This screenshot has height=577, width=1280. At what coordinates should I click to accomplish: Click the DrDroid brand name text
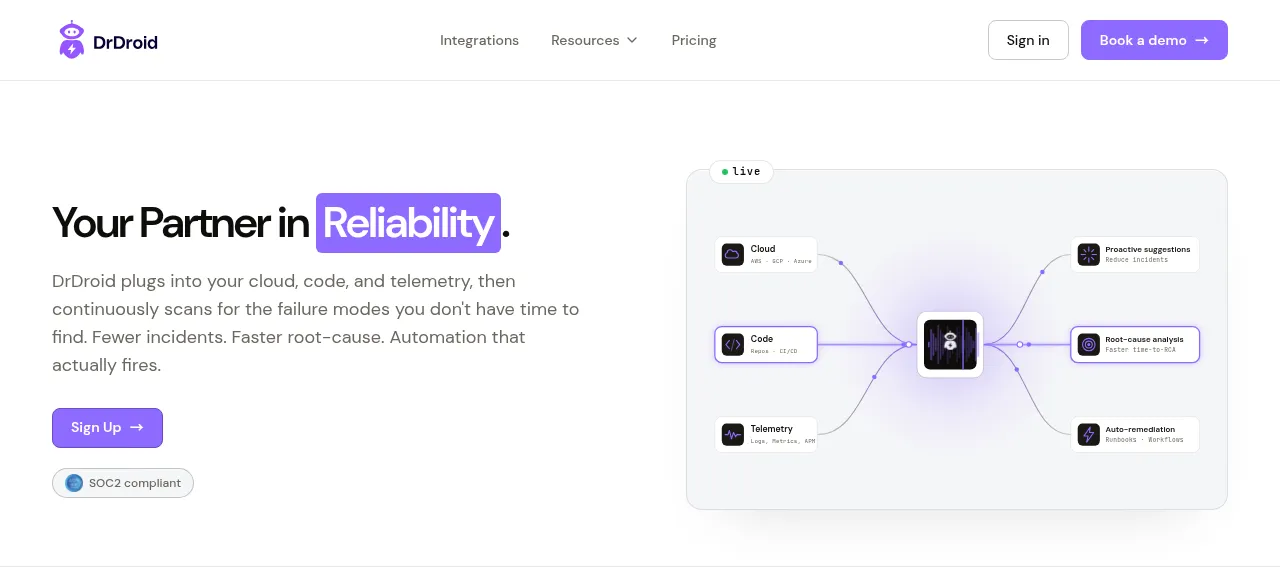tap(125, 41)
